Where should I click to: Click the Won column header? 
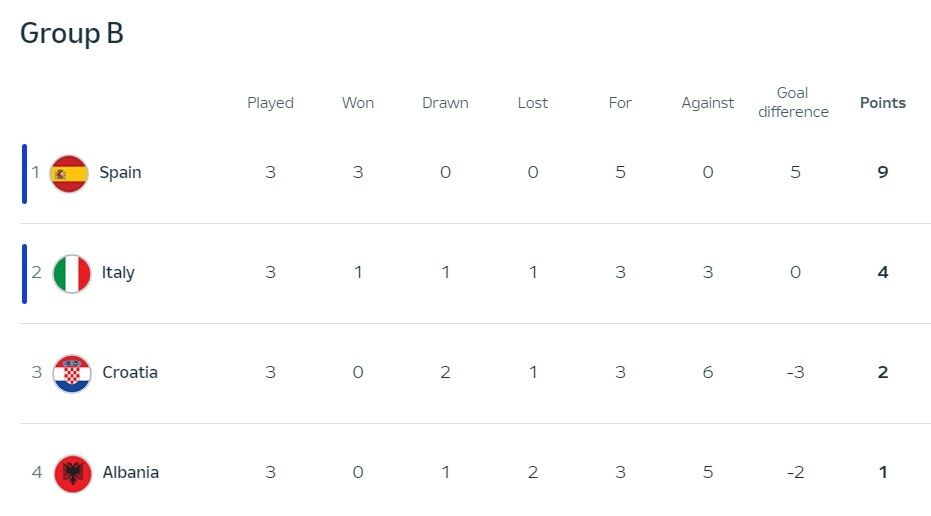pos(358,103)
